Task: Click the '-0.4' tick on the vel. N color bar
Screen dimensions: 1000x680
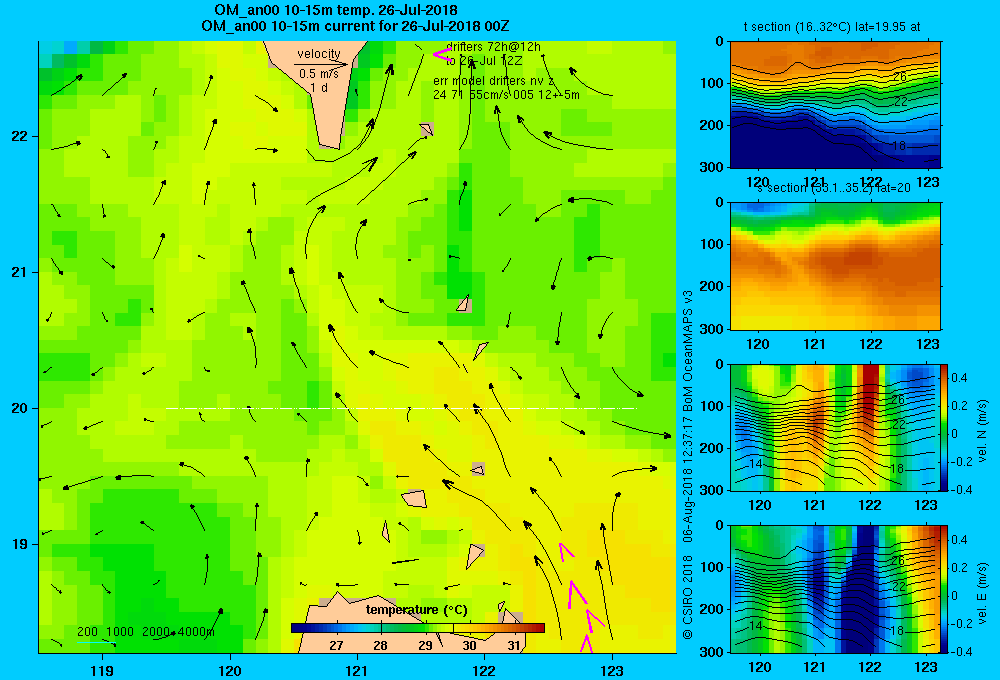Action: [961, 490]
